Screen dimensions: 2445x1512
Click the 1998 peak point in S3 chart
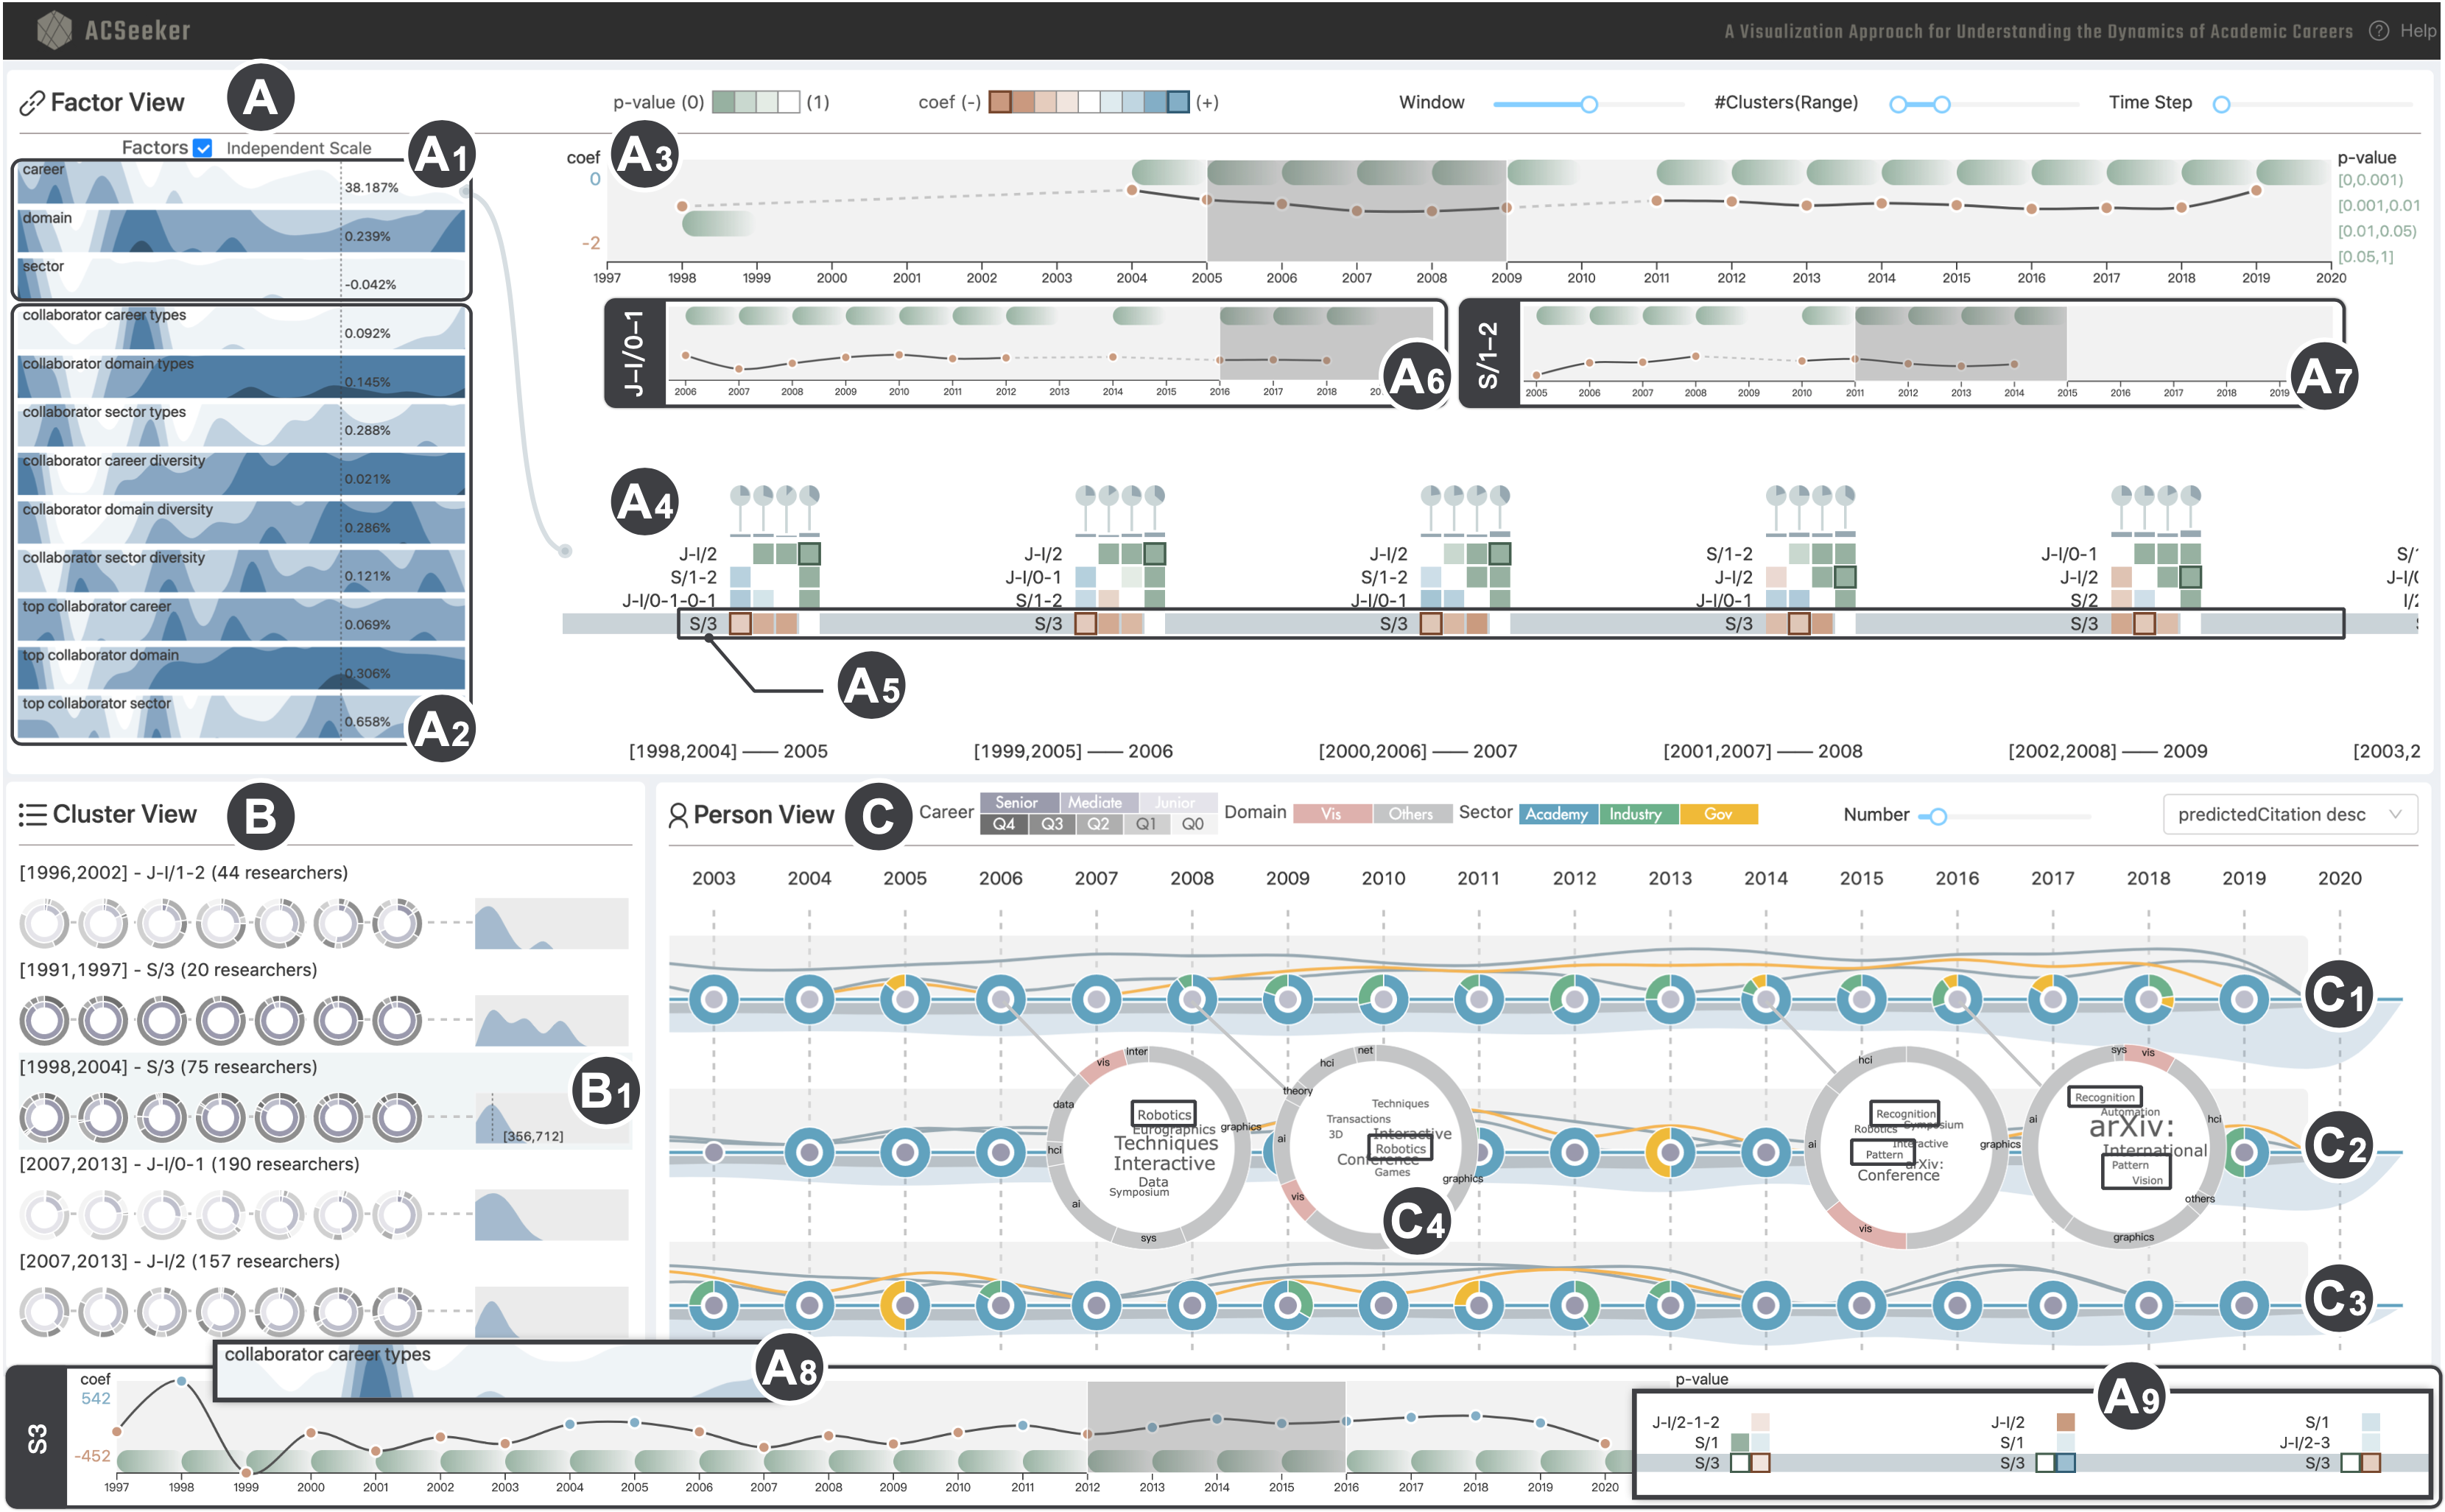click(x=181, y=1381)
